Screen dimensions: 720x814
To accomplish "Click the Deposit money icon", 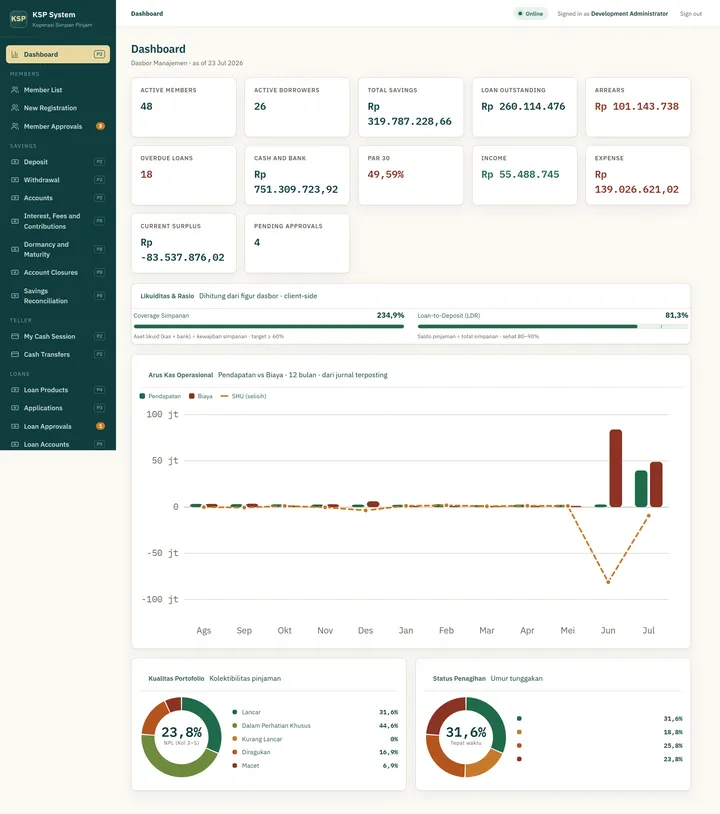I will coord(15,162).
